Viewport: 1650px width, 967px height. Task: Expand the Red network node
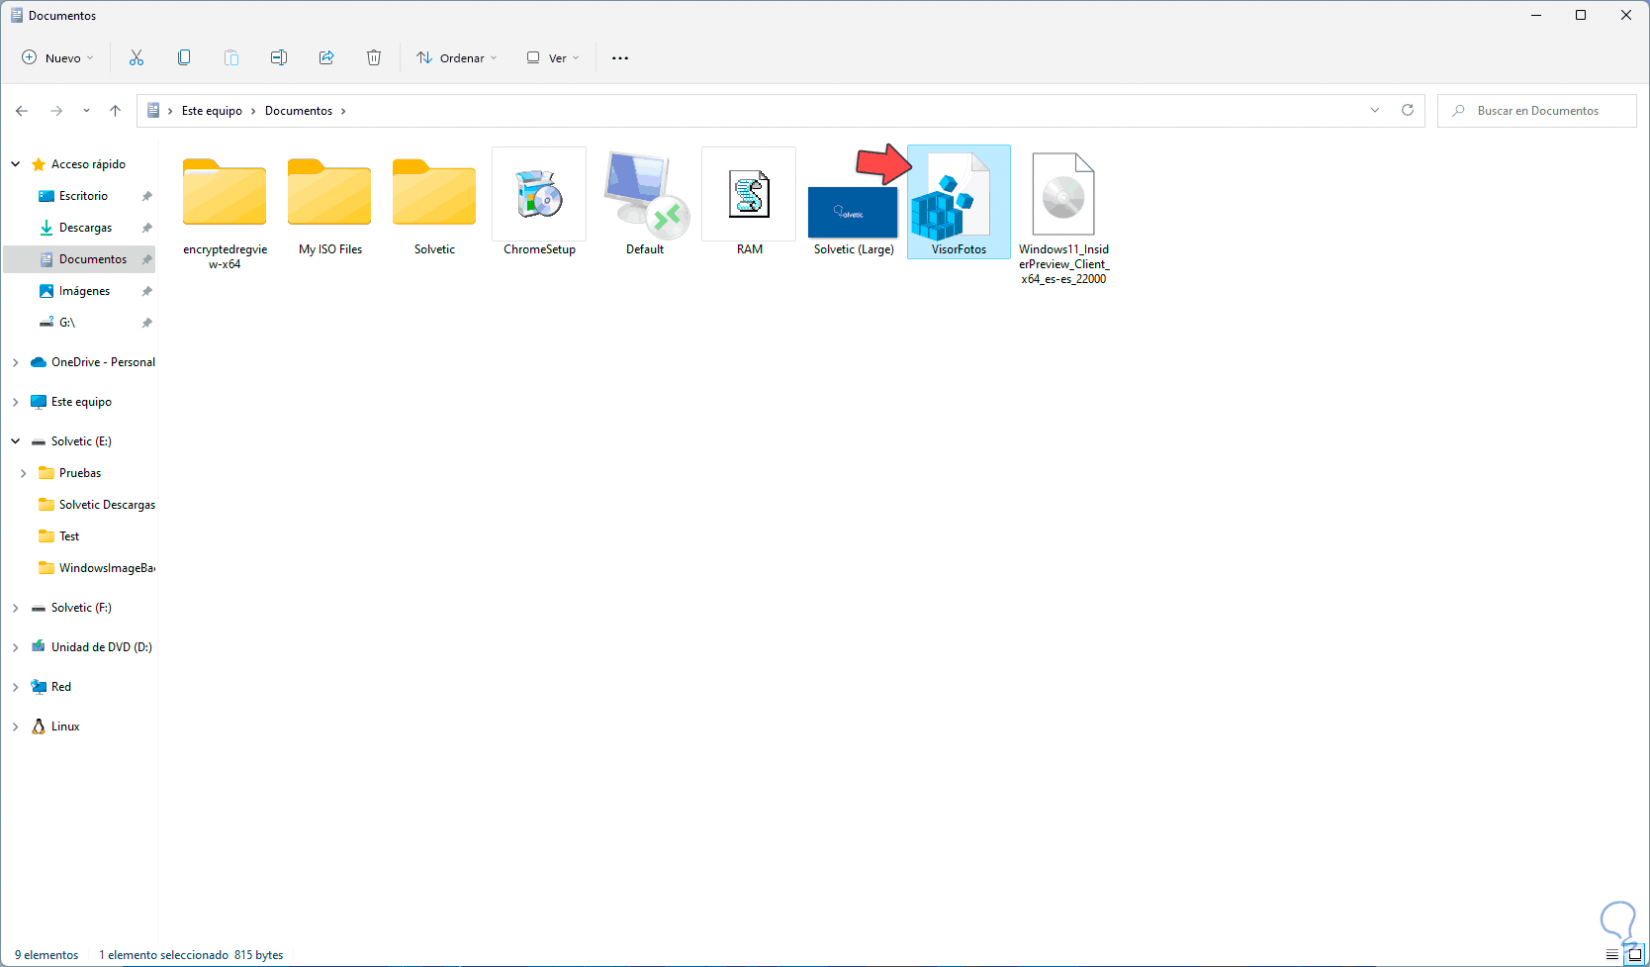16,687
